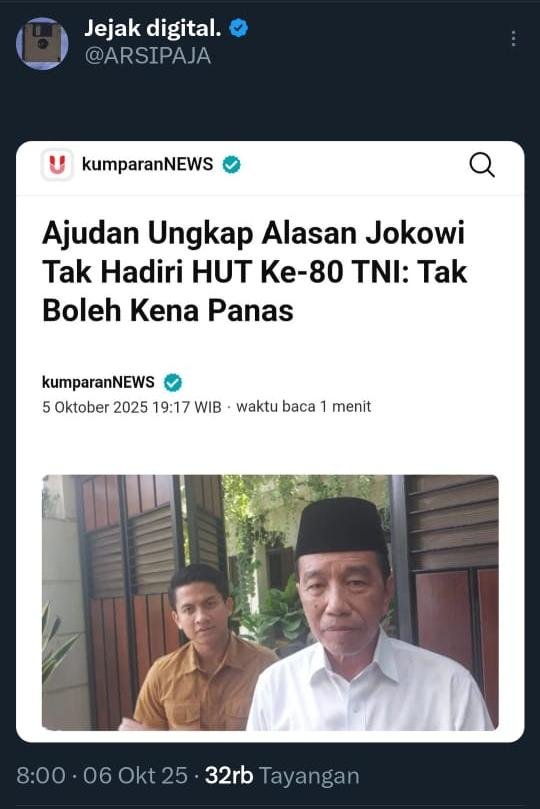This screenshot has height=809, width=540.
Task: Click the kumparanNEWS header title text
Action: pos(148,164)
